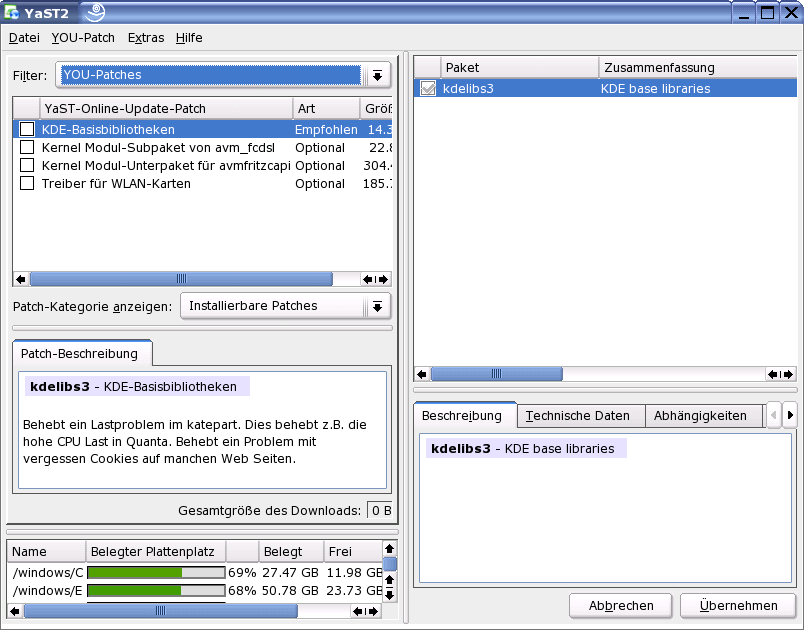This screenshot has height=630, width=804.
Task: Check Treiber für WLAN-Karten checkbox
Action: 27,184
